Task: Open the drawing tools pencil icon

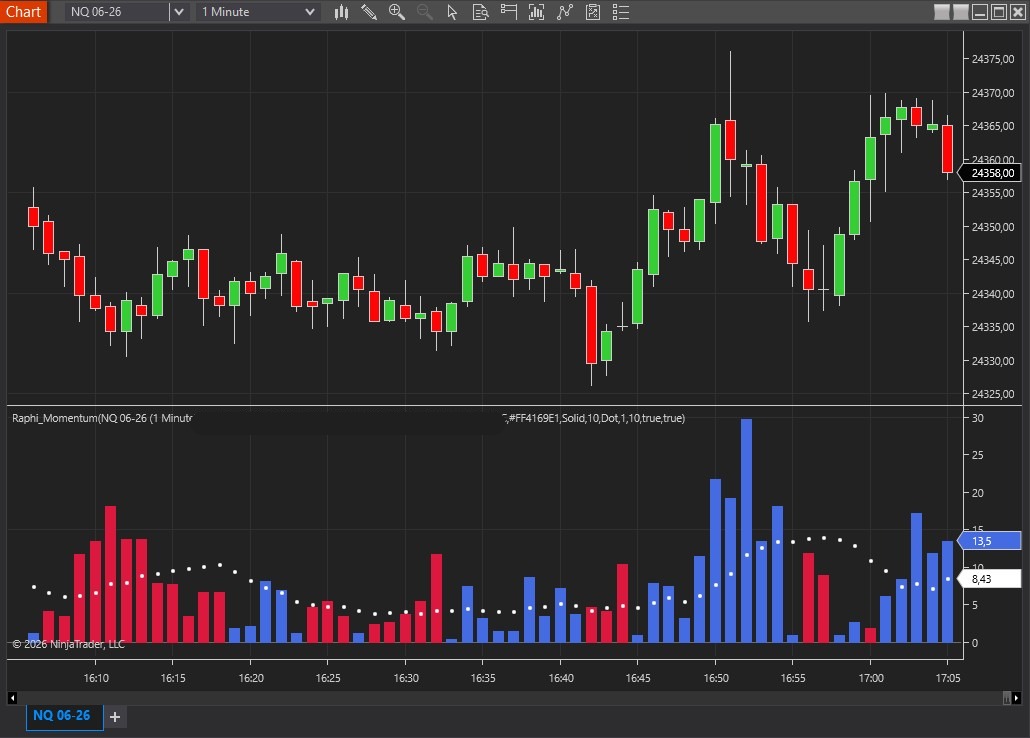Action: (x=369, y=12)
